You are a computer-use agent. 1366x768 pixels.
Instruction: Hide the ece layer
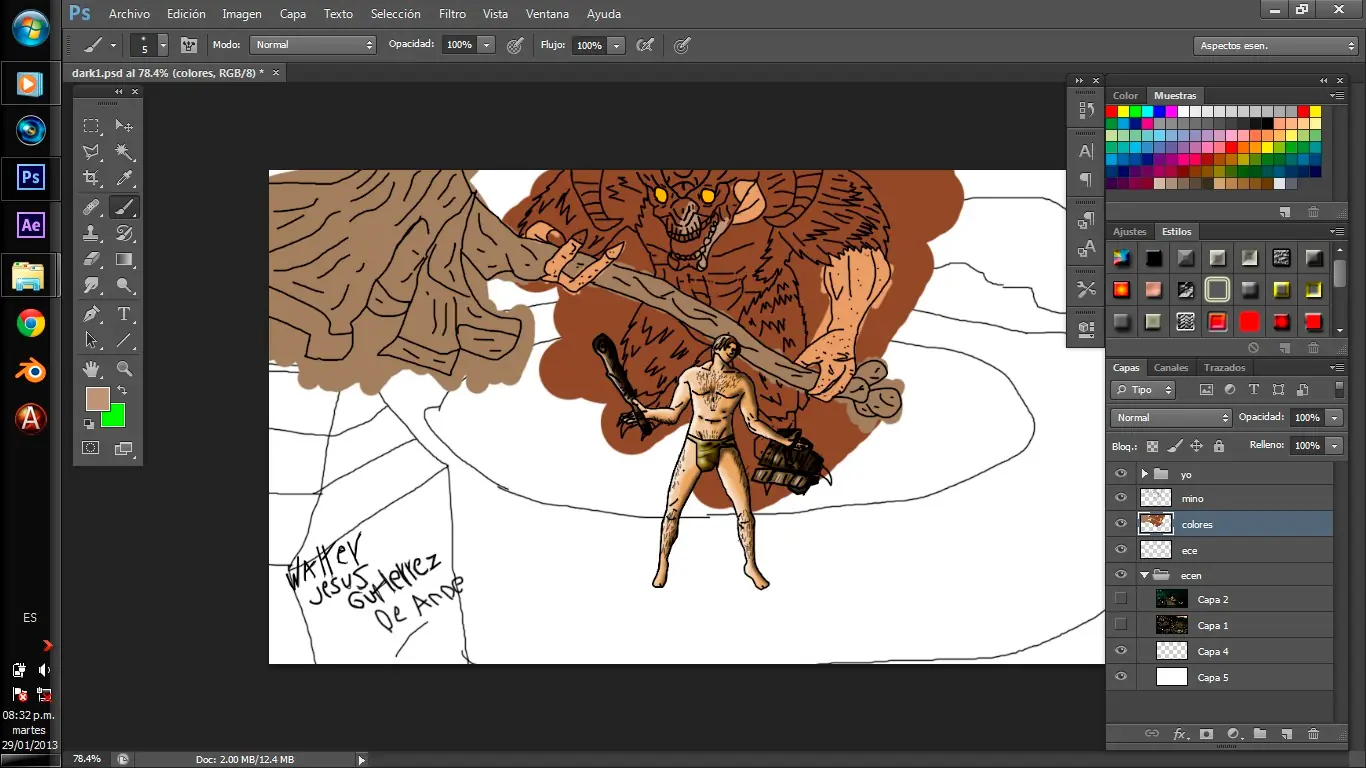click(x=1120, y=550)
